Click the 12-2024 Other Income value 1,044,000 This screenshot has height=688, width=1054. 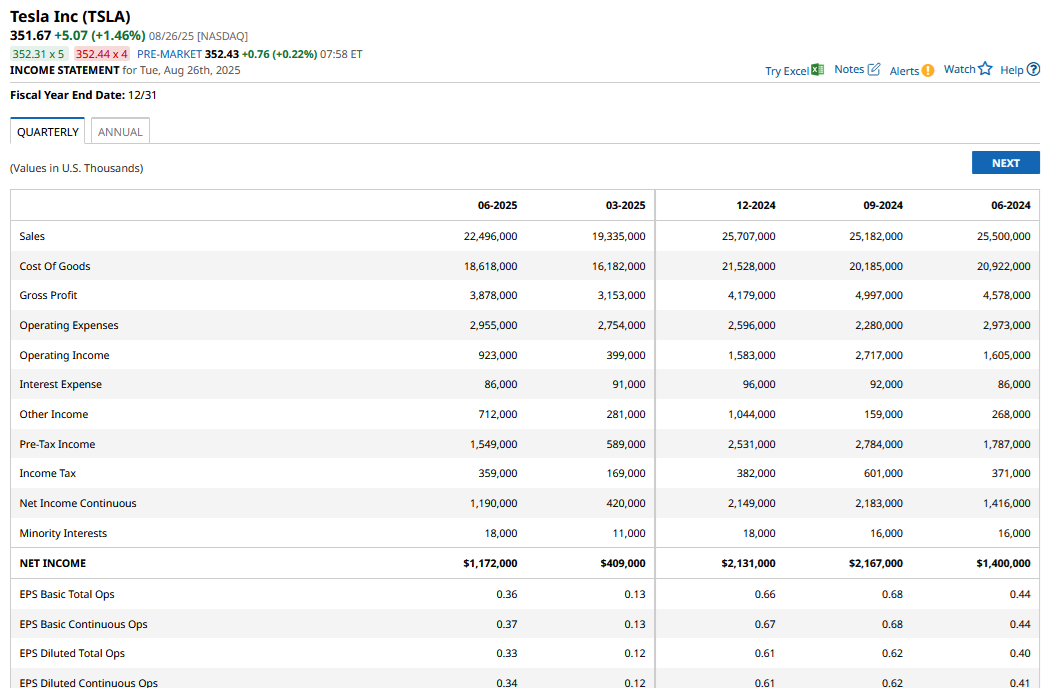point(752,415)
